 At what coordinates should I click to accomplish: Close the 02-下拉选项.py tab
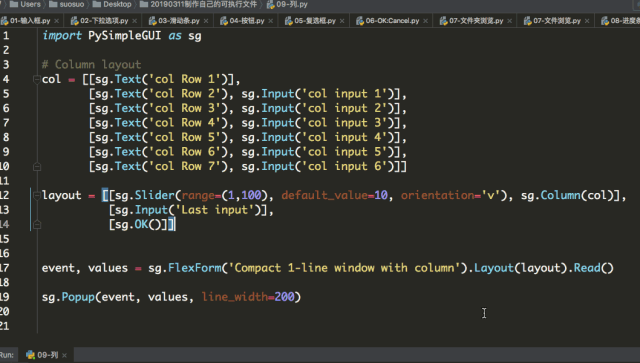point(134,21)
